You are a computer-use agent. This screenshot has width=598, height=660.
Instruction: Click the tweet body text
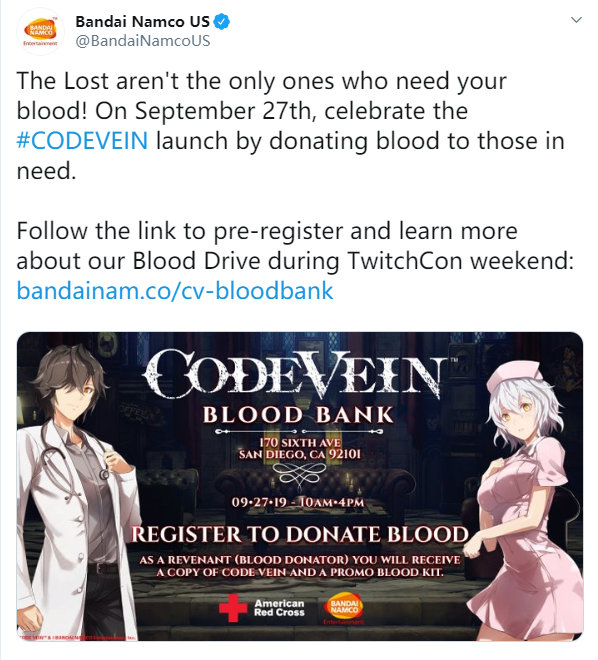pos(295,186)
